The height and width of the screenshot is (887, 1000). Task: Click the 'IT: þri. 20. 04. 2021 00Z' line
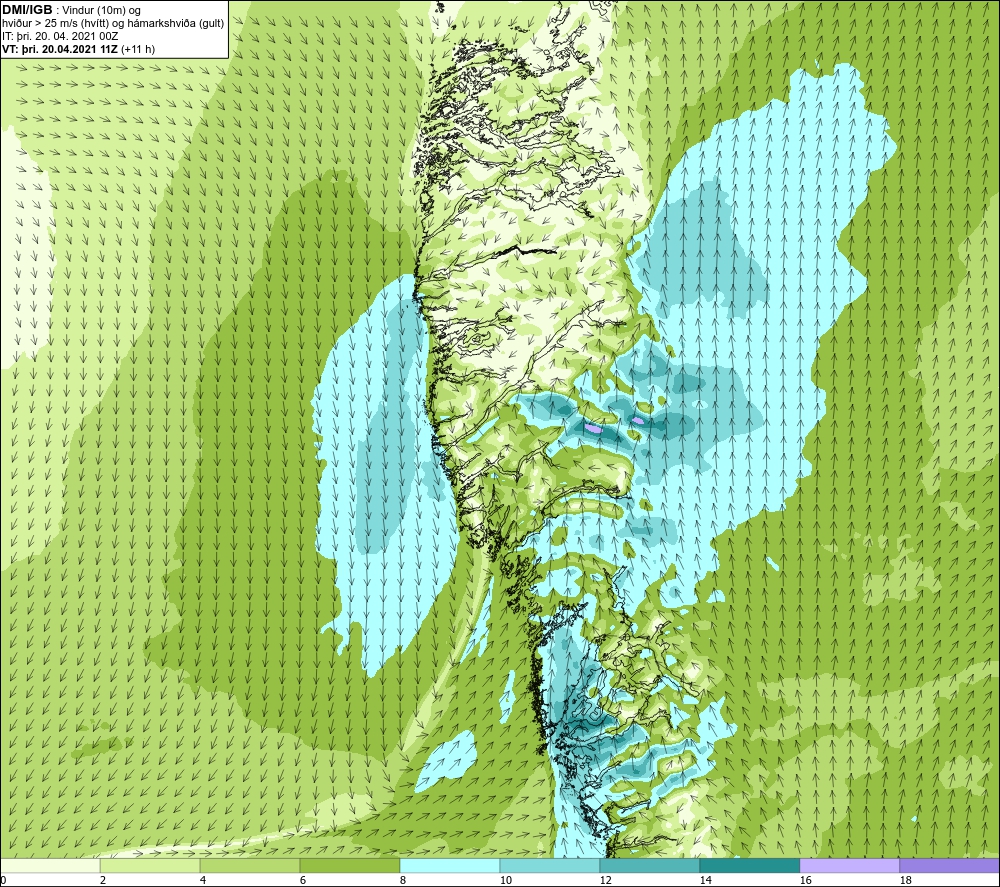point(60,36)
